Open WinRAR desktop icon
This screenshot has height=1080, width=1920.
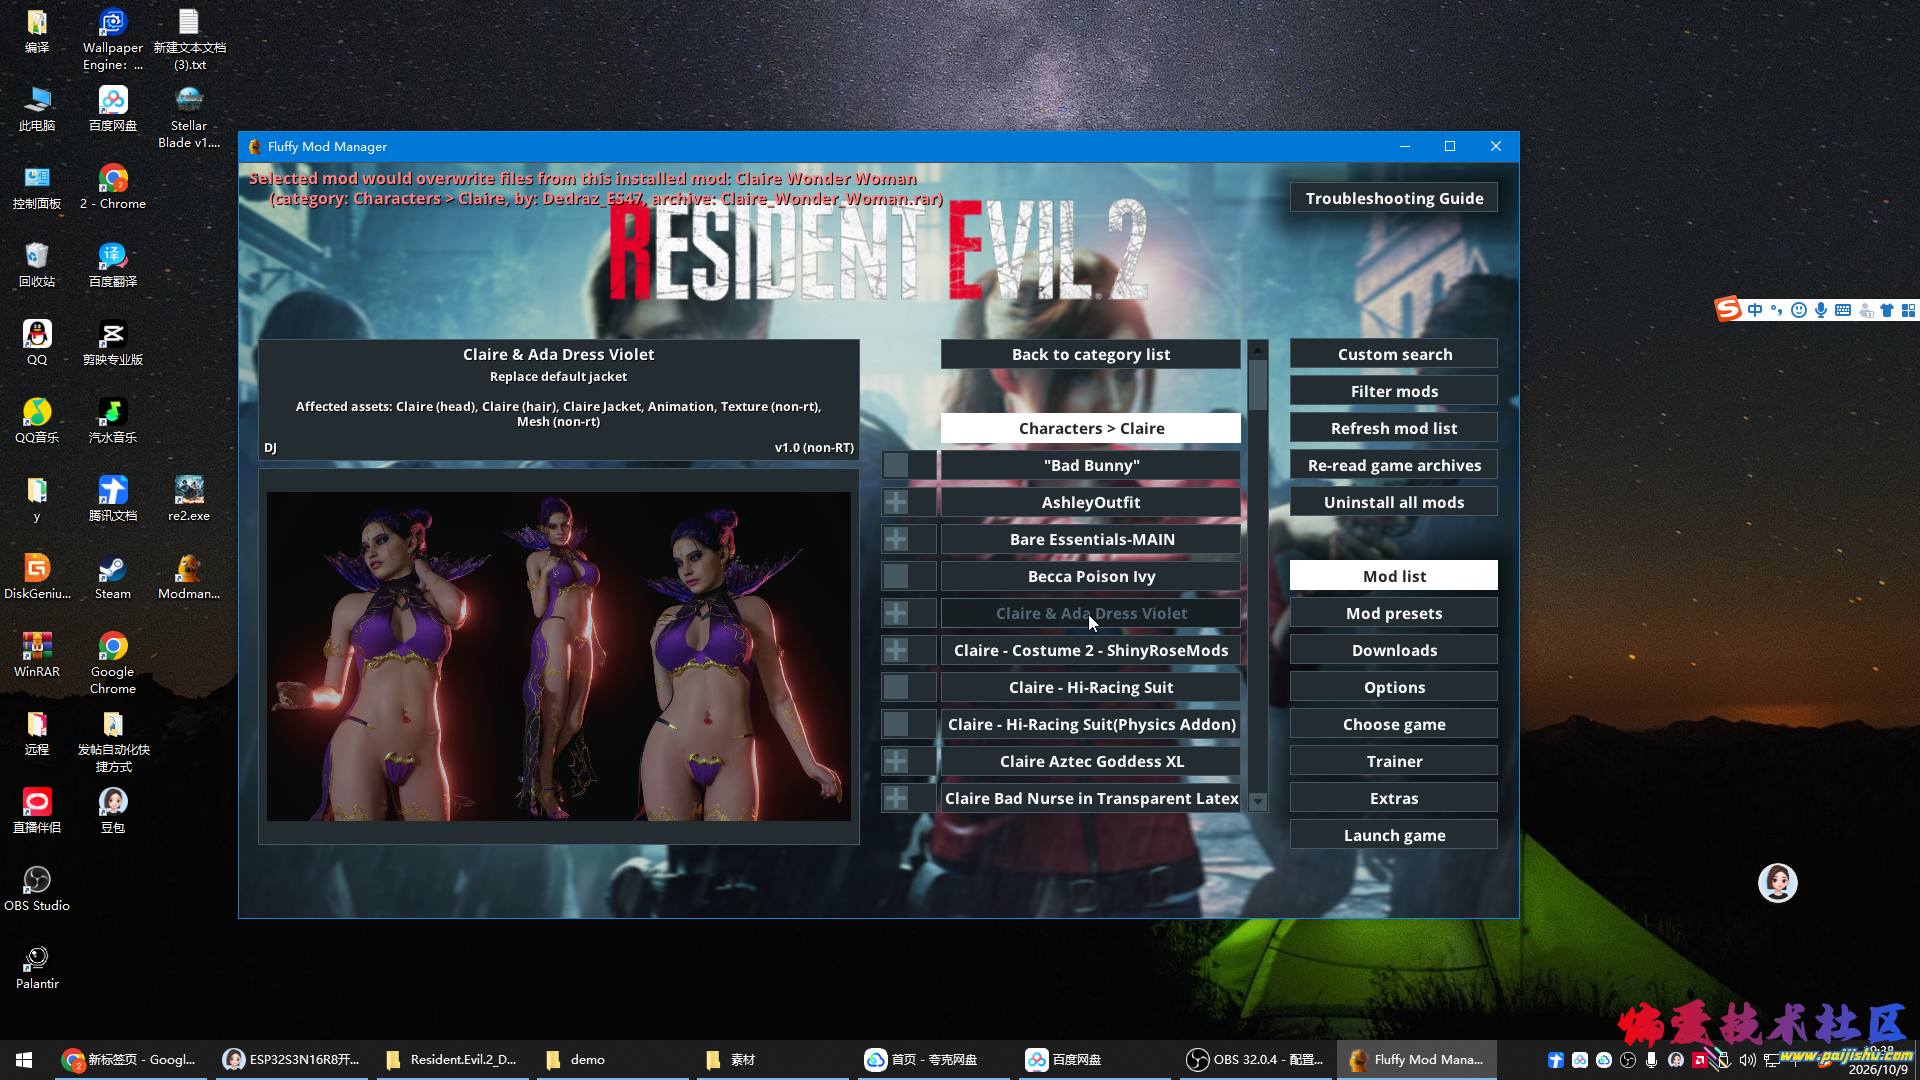point(37,655)
